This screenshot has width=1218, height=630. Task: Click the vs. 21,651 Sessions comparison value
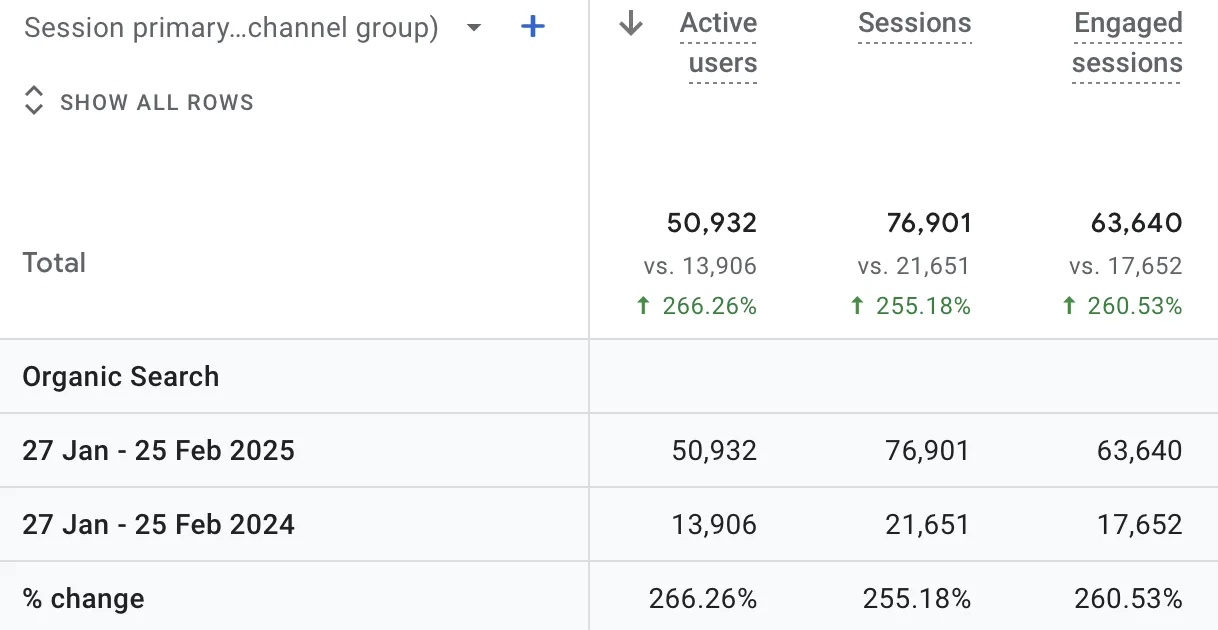[x=914, y=266]
